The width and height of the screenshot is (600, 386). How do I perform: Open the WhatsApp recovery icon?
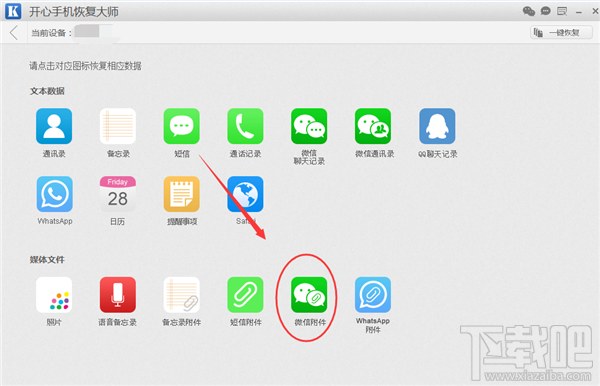(54, 194)
